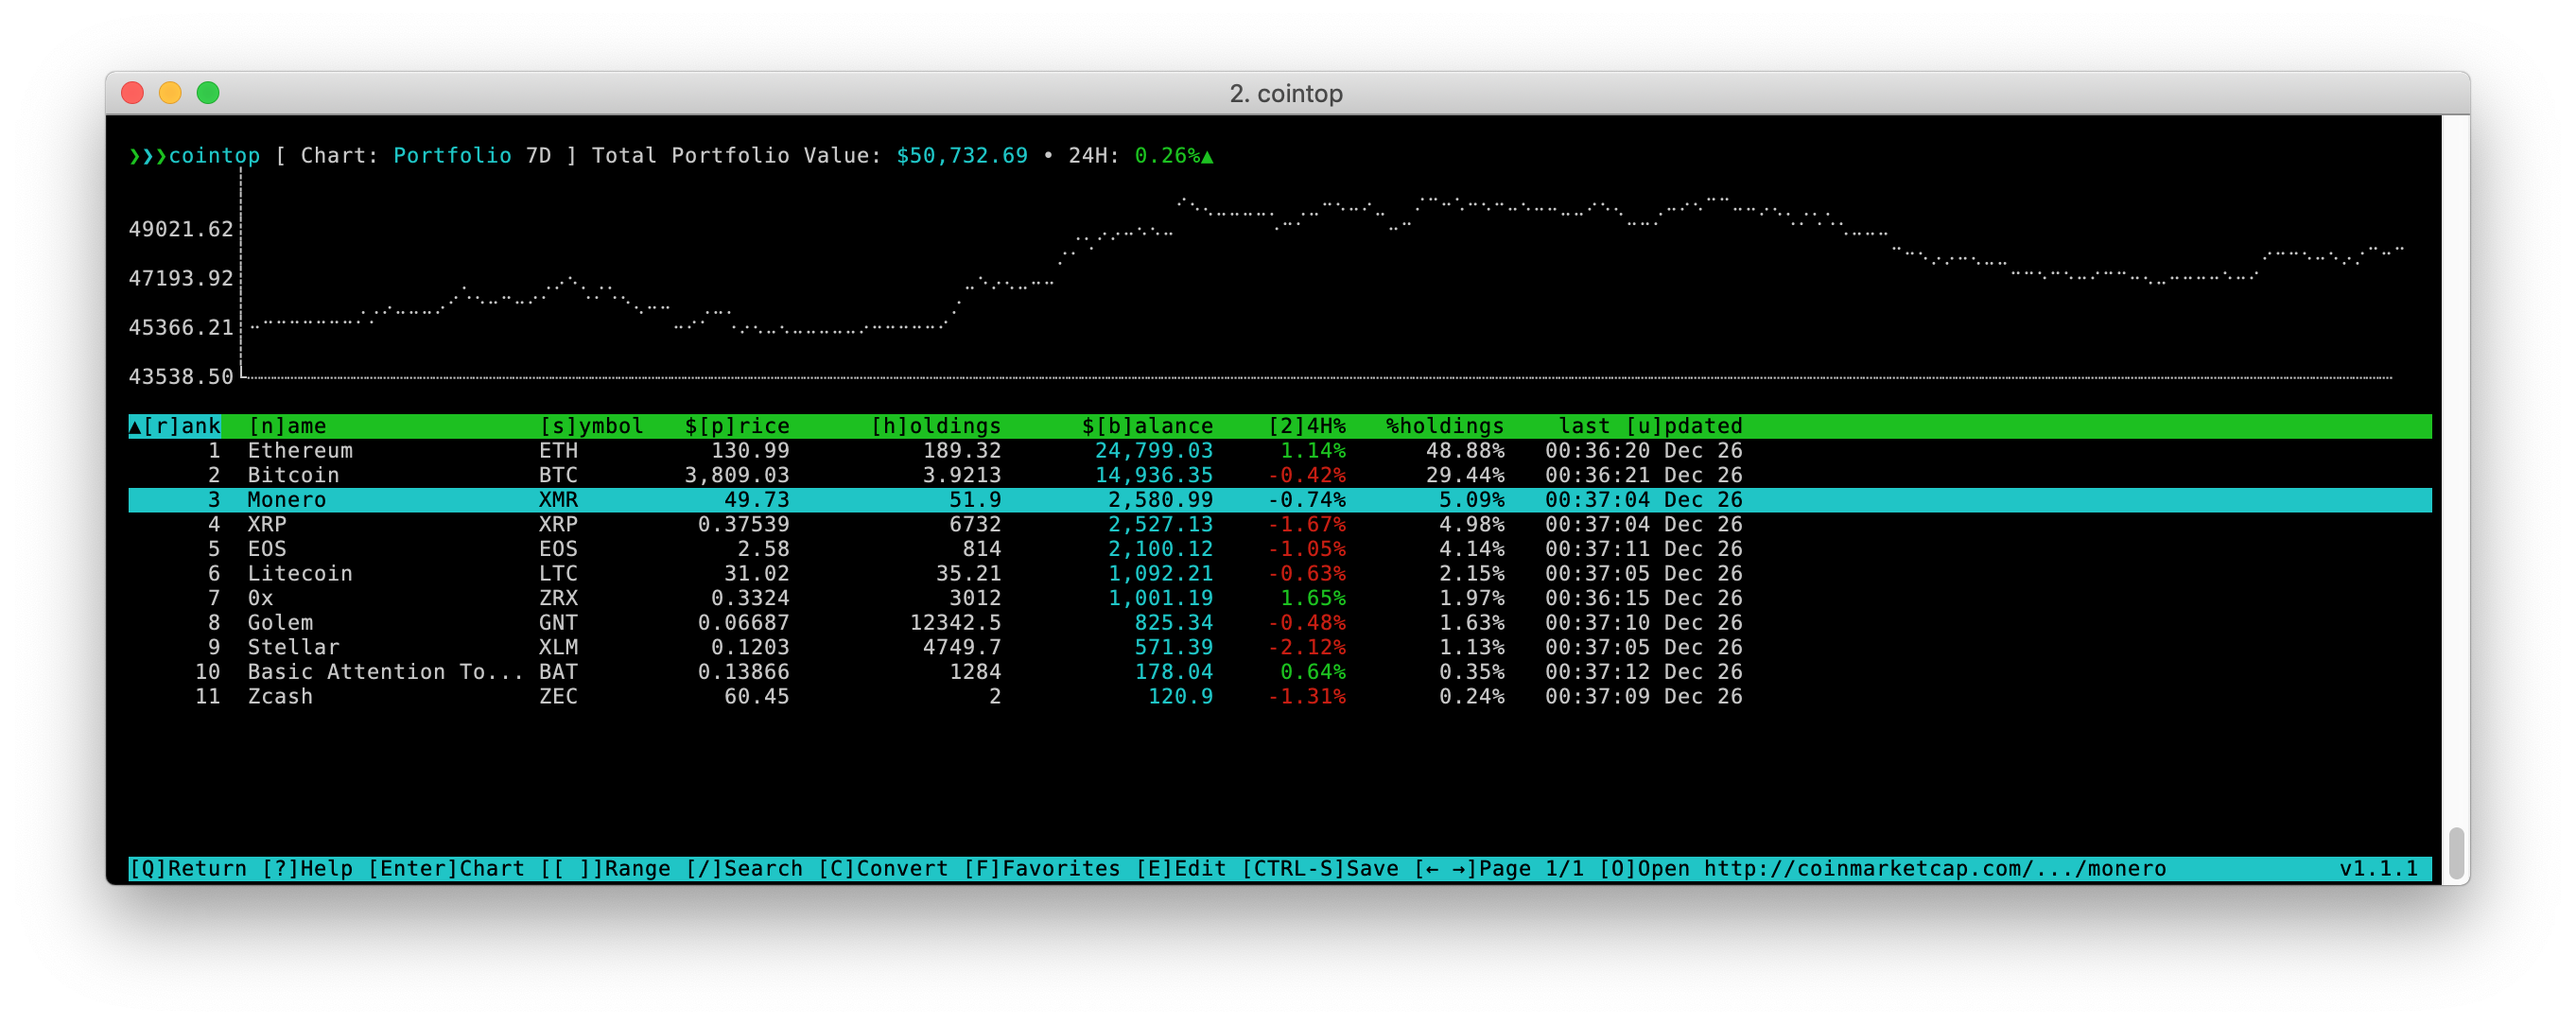Click Golem holdings 12342.5
Viewport: 2576px width, 1025px height.
[x=955, y=623]
